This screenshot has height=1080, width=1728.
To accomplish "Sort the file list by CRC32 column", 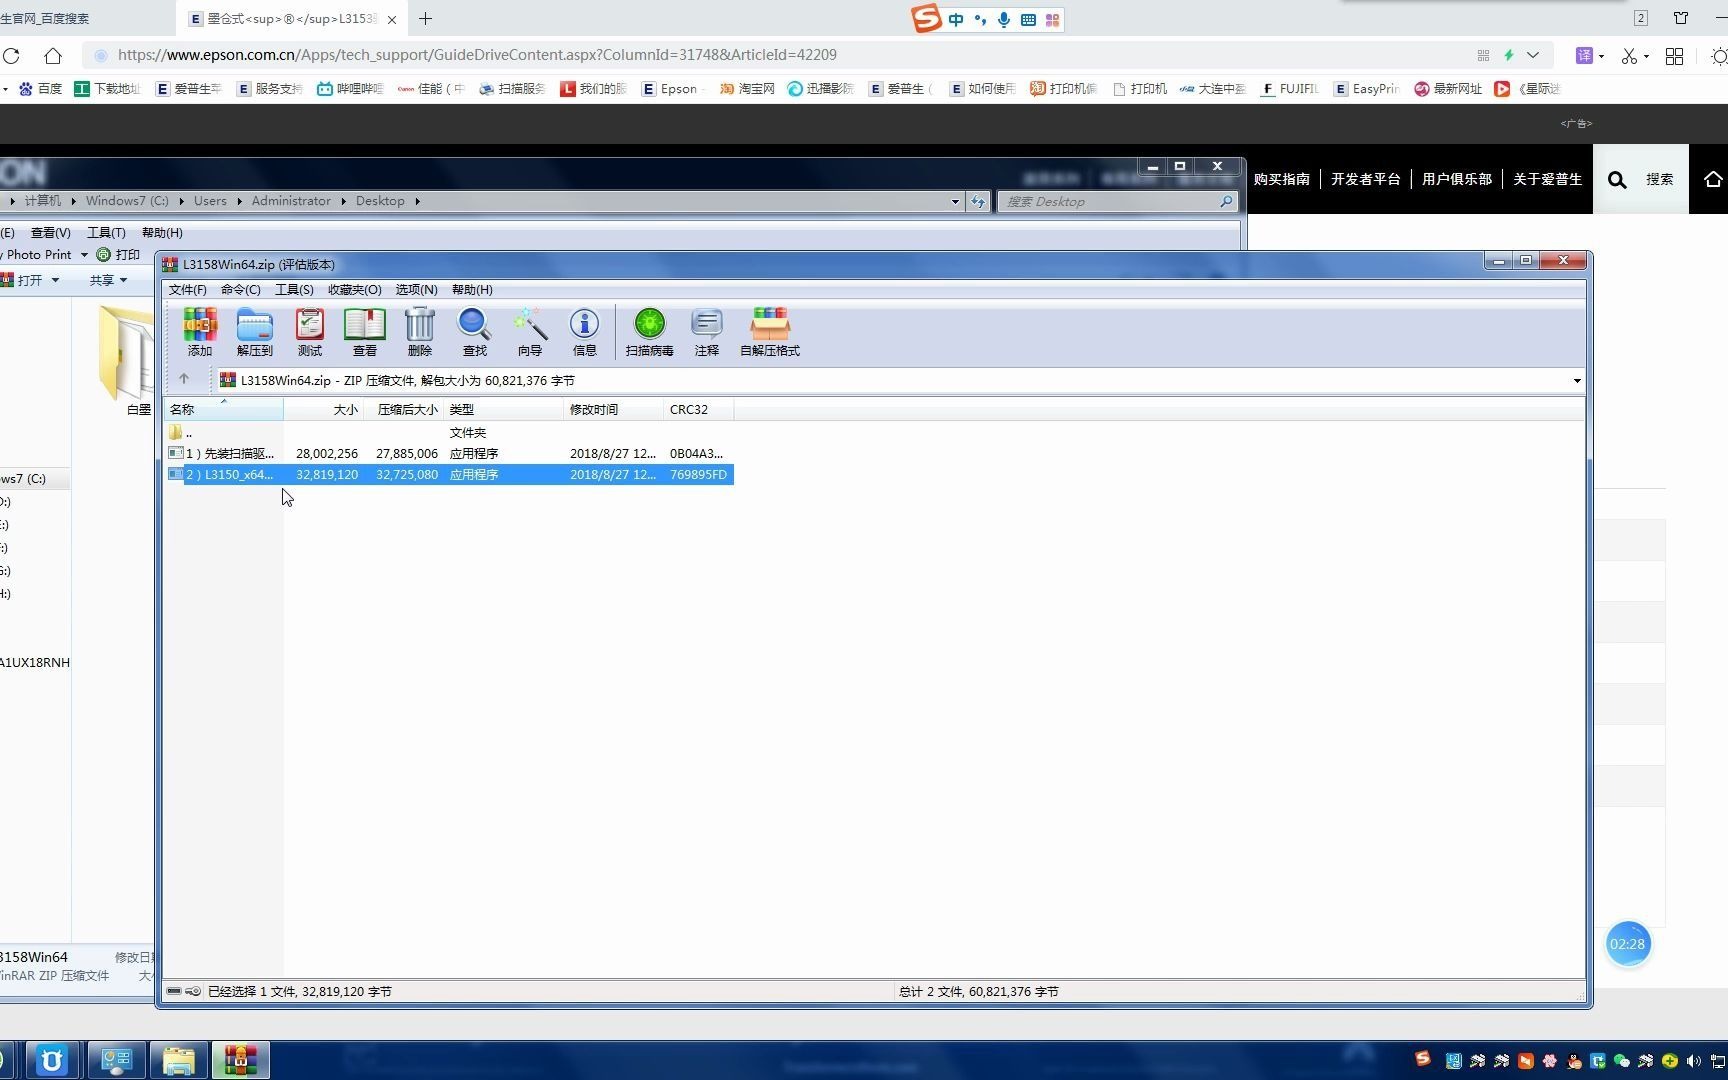I will pos(698,409).
